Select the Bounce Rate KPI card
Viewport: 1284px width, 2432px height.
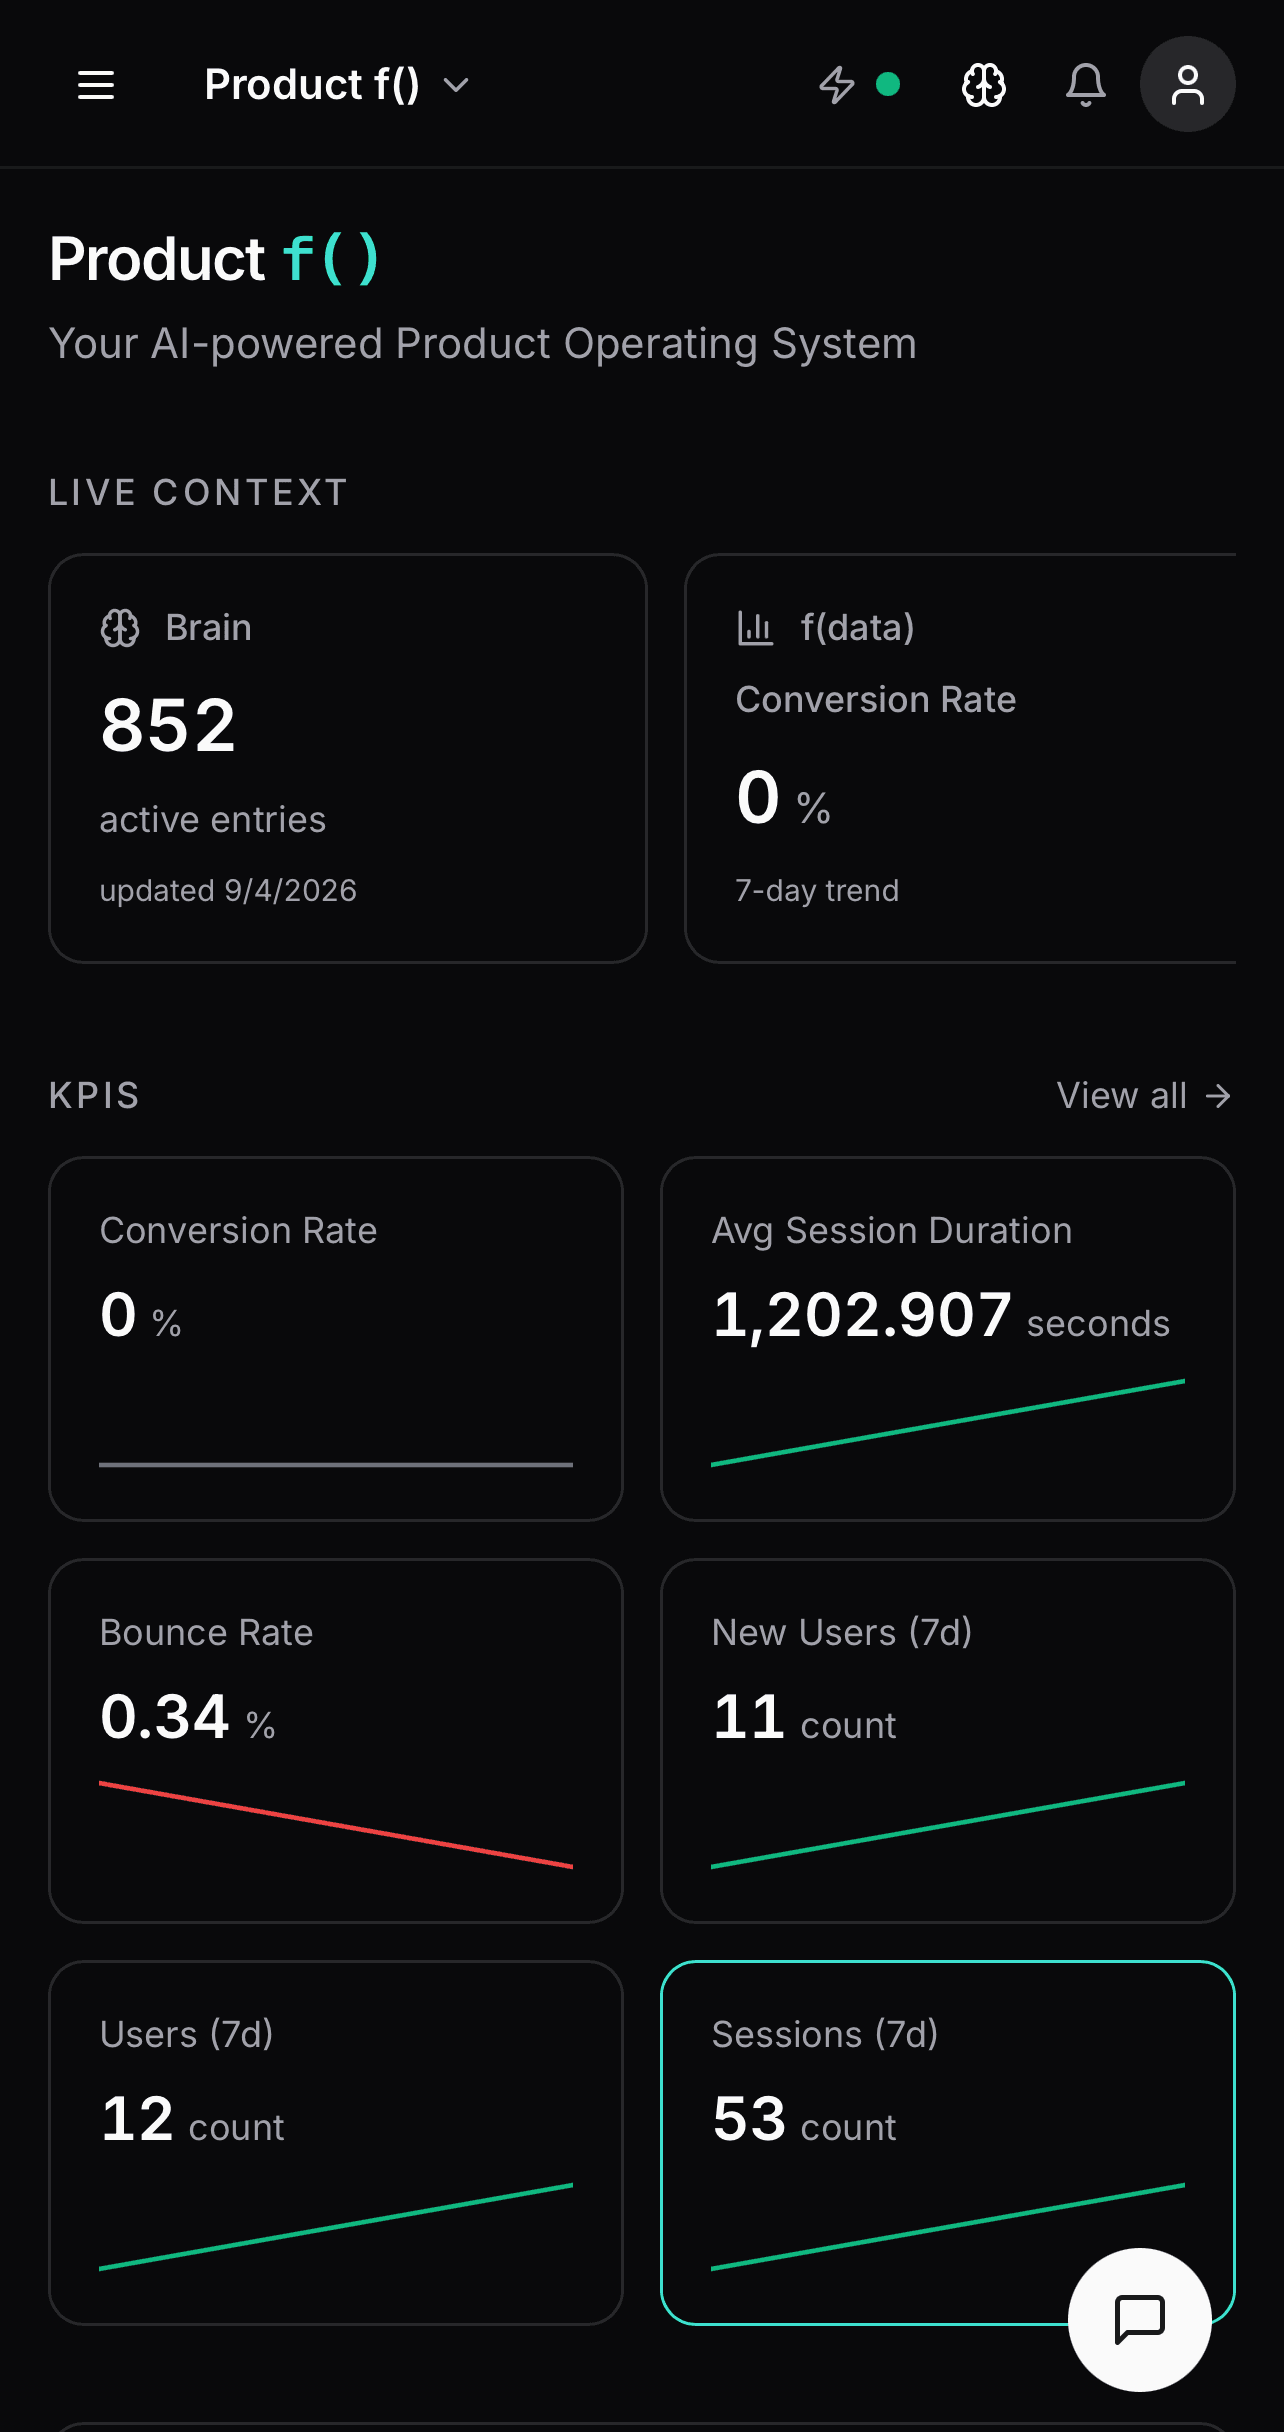(x=336, y=1741)
